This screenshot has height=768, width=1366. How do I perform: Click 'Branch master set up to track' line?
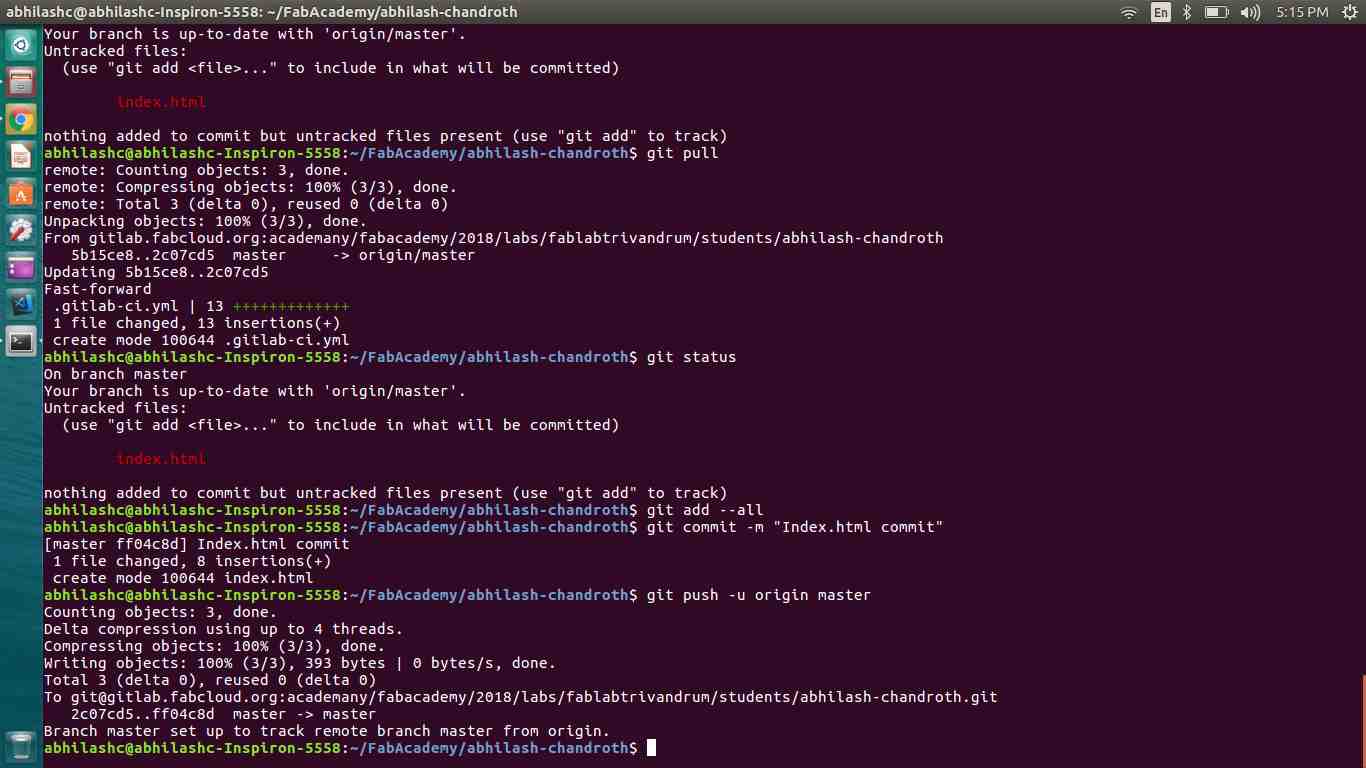tap(326, 731)
